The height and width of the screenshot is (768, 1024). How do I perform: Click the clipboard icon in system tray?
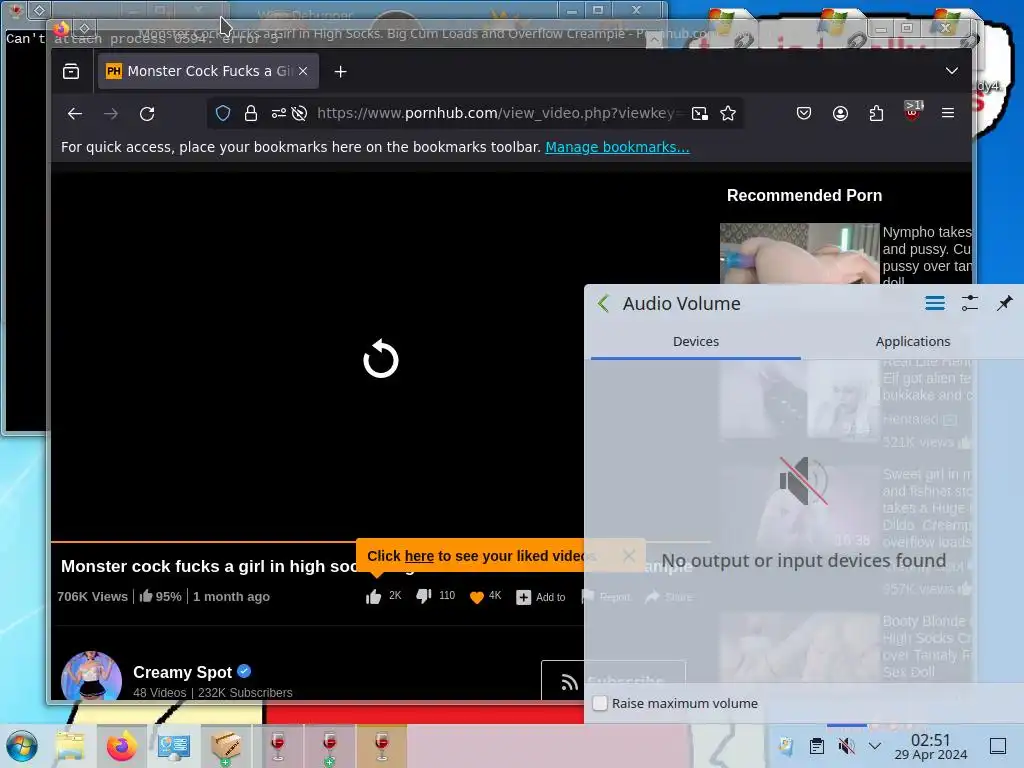(x=816, y=746)
